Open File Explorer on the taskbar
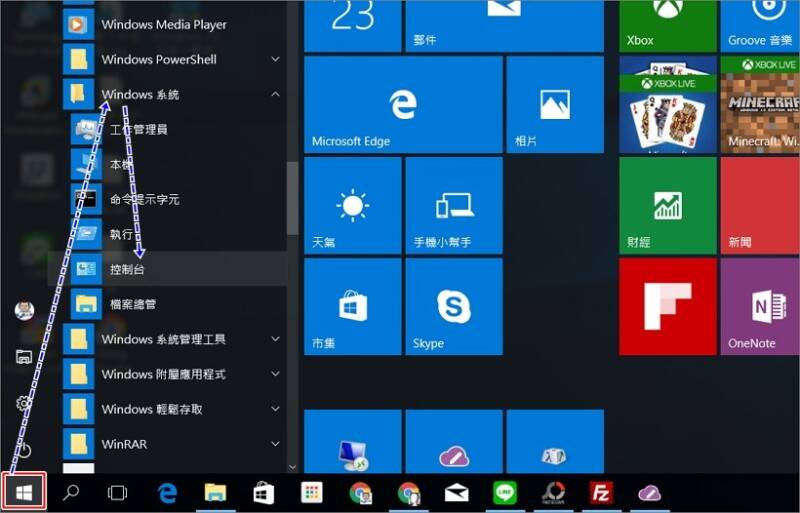 [x=215, y=493]
